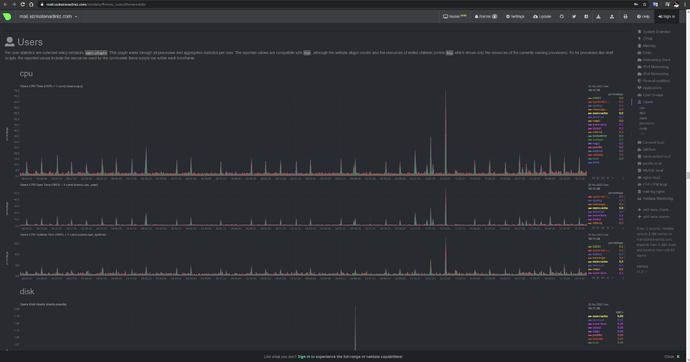690x362 pixels.
Task: Click add more alarms
Action: (653, 217)
